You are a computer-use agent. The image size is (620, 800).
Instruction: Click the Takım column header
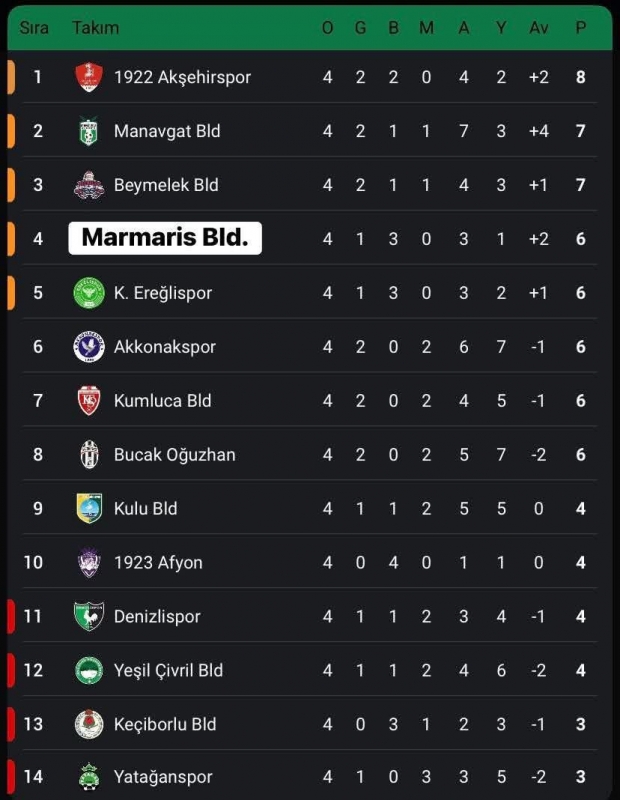point(95,28)
